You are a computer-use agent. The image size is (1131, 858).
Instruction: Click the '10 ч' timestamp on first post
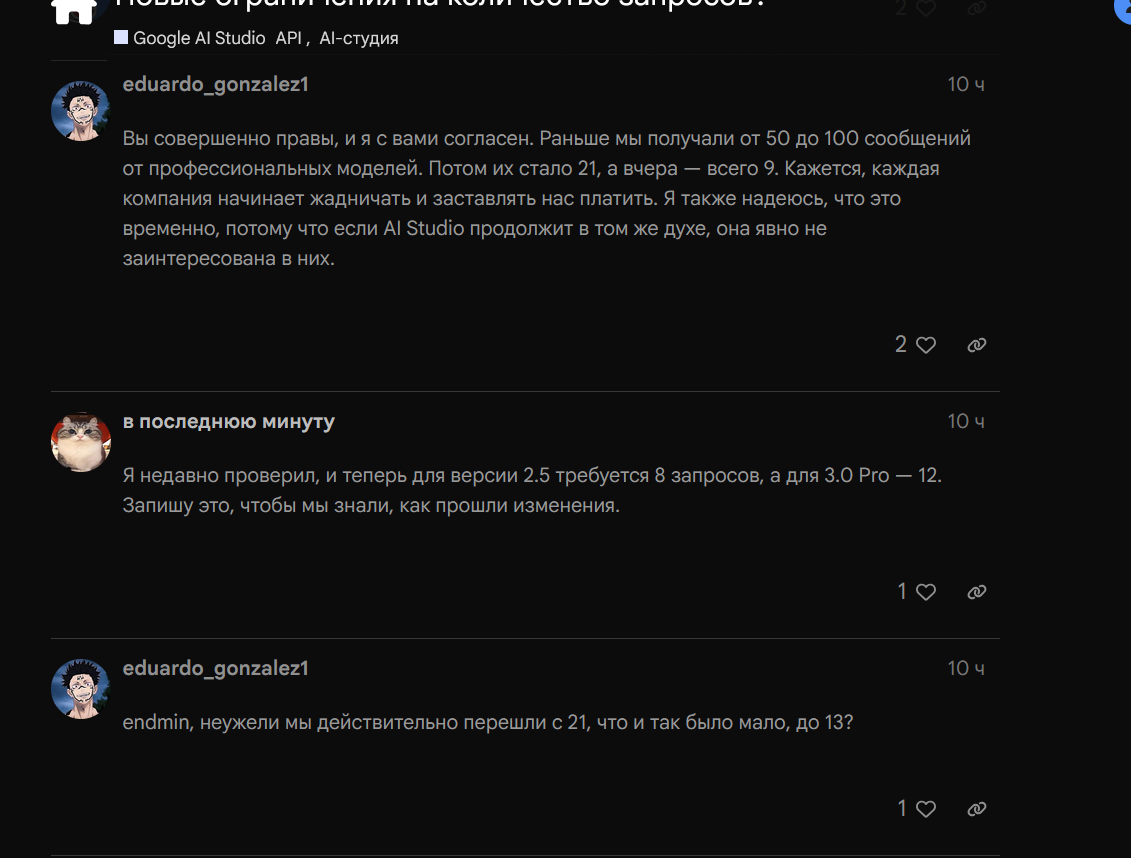point(966,84)
